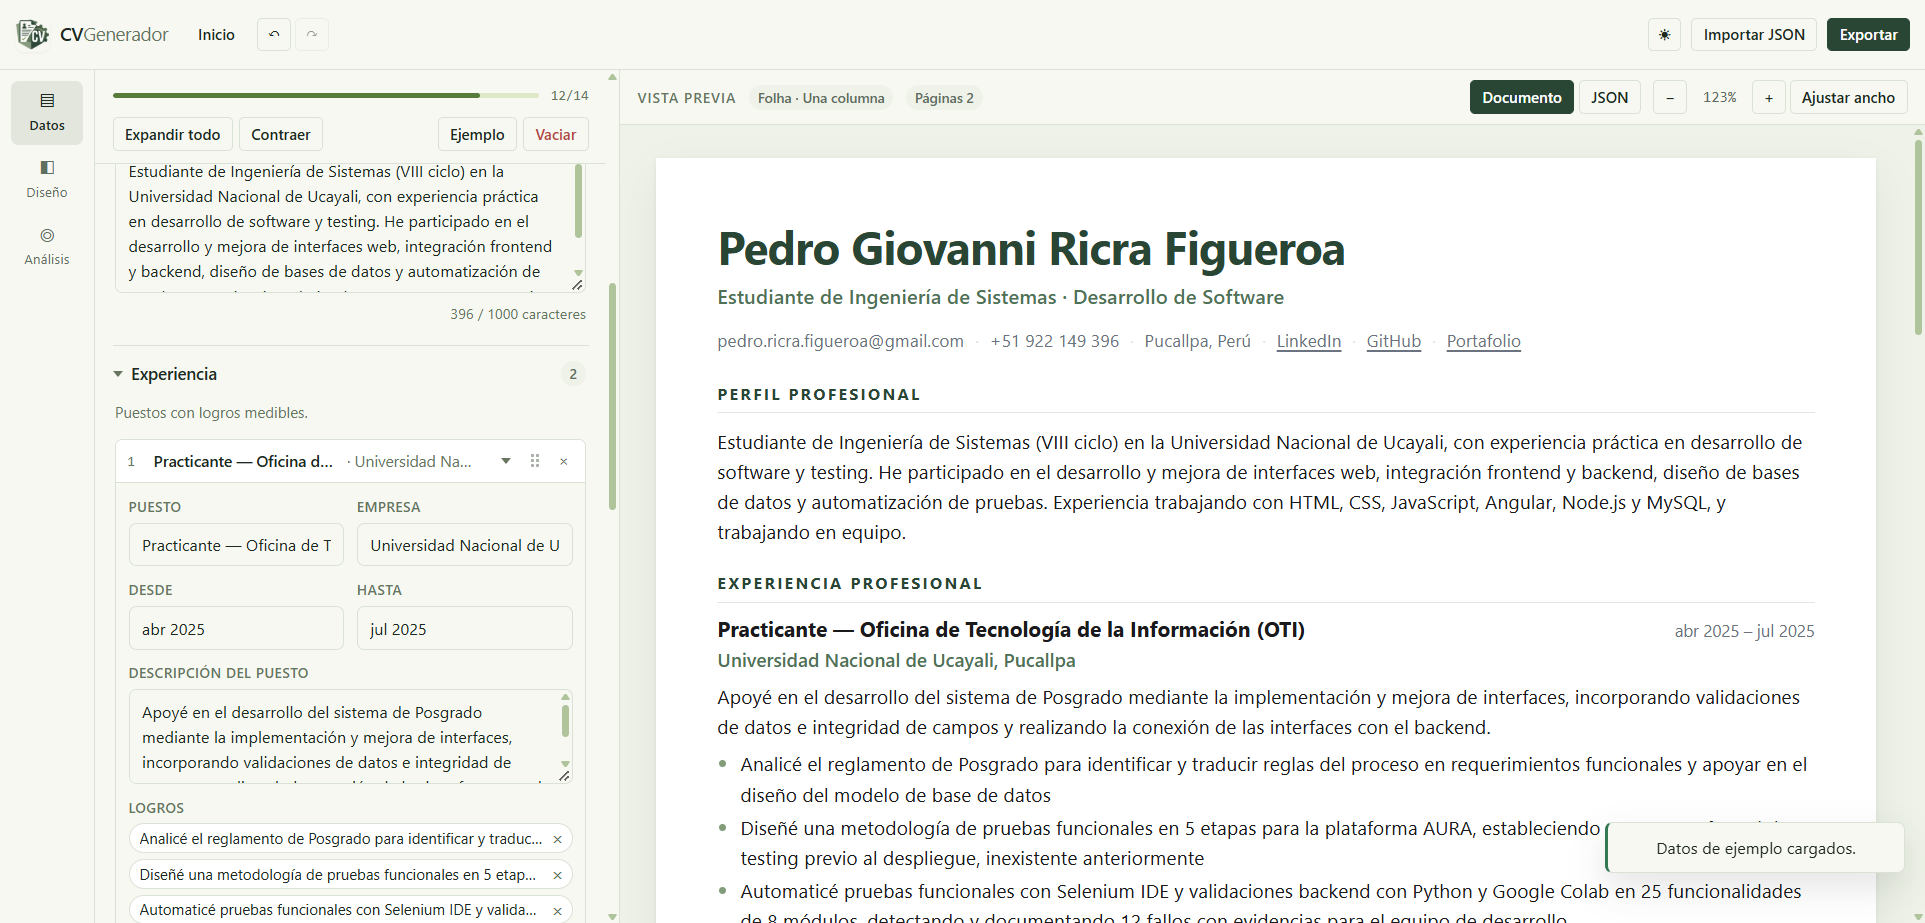Collapse the Experiencia section

coord(118,374)
